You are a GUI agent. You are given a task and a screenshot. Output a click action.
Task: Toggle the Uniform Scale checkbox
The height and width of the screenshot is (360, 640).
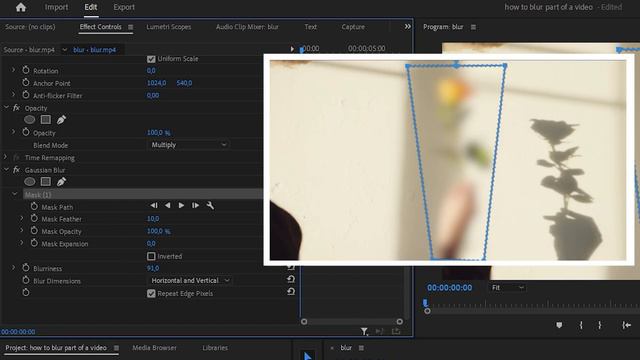pyautogui.click(x=151, y=59)
